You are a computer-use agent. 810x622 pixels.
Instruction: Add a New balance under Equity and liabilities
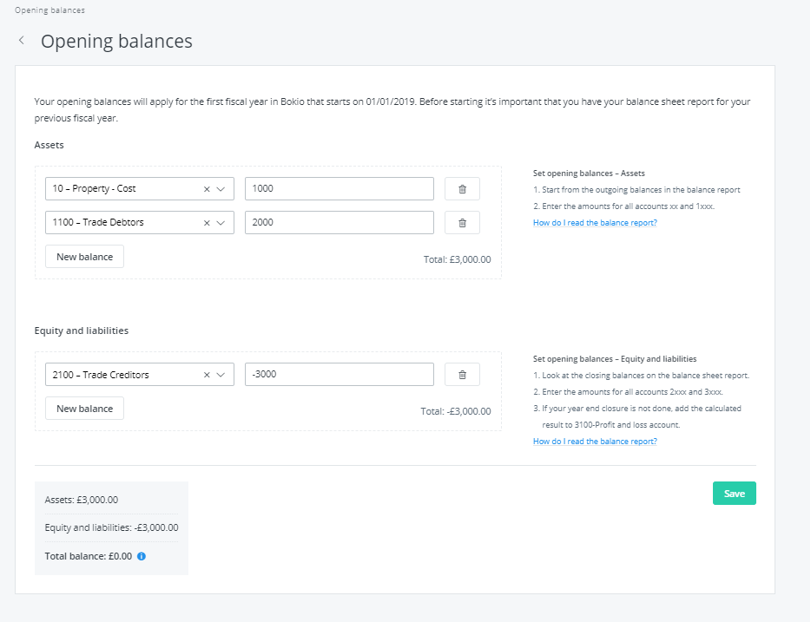point(84,408)
